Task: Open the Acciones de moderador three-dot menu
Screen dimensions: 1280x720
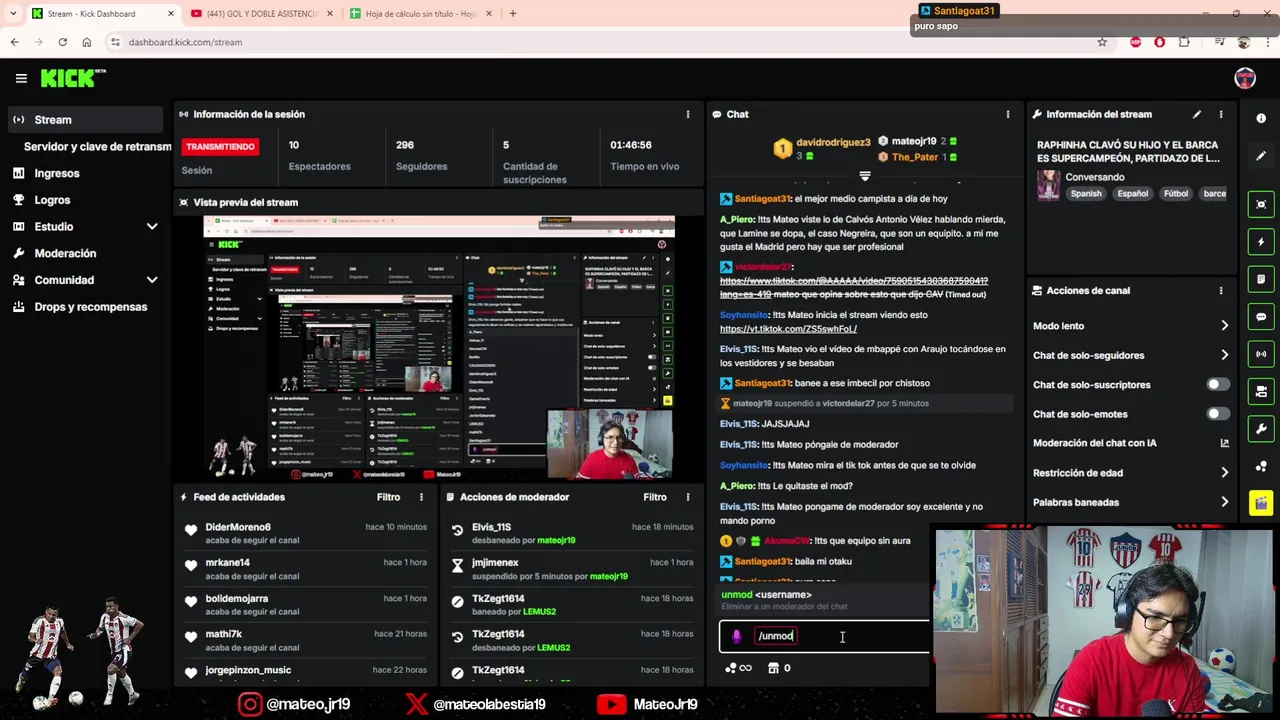Action: click(x=688, y=497)
